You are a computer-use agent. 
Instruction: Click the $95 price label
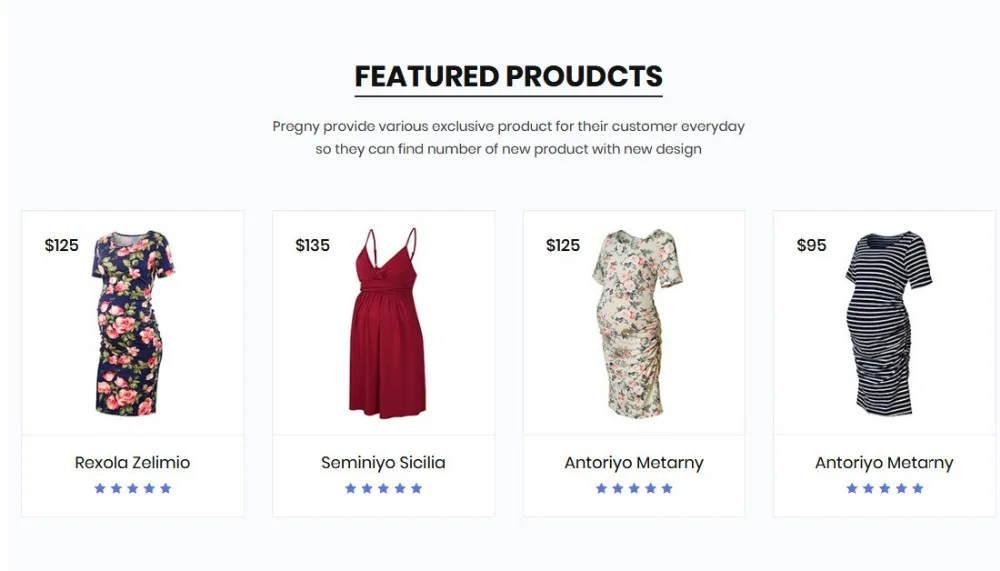click(x=811, y=245)
